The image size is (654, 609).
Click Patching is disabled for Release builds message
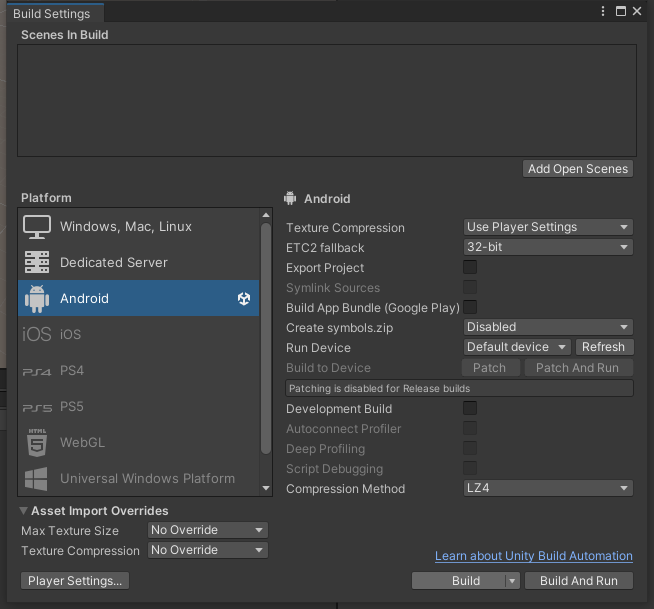pos(459,388)
